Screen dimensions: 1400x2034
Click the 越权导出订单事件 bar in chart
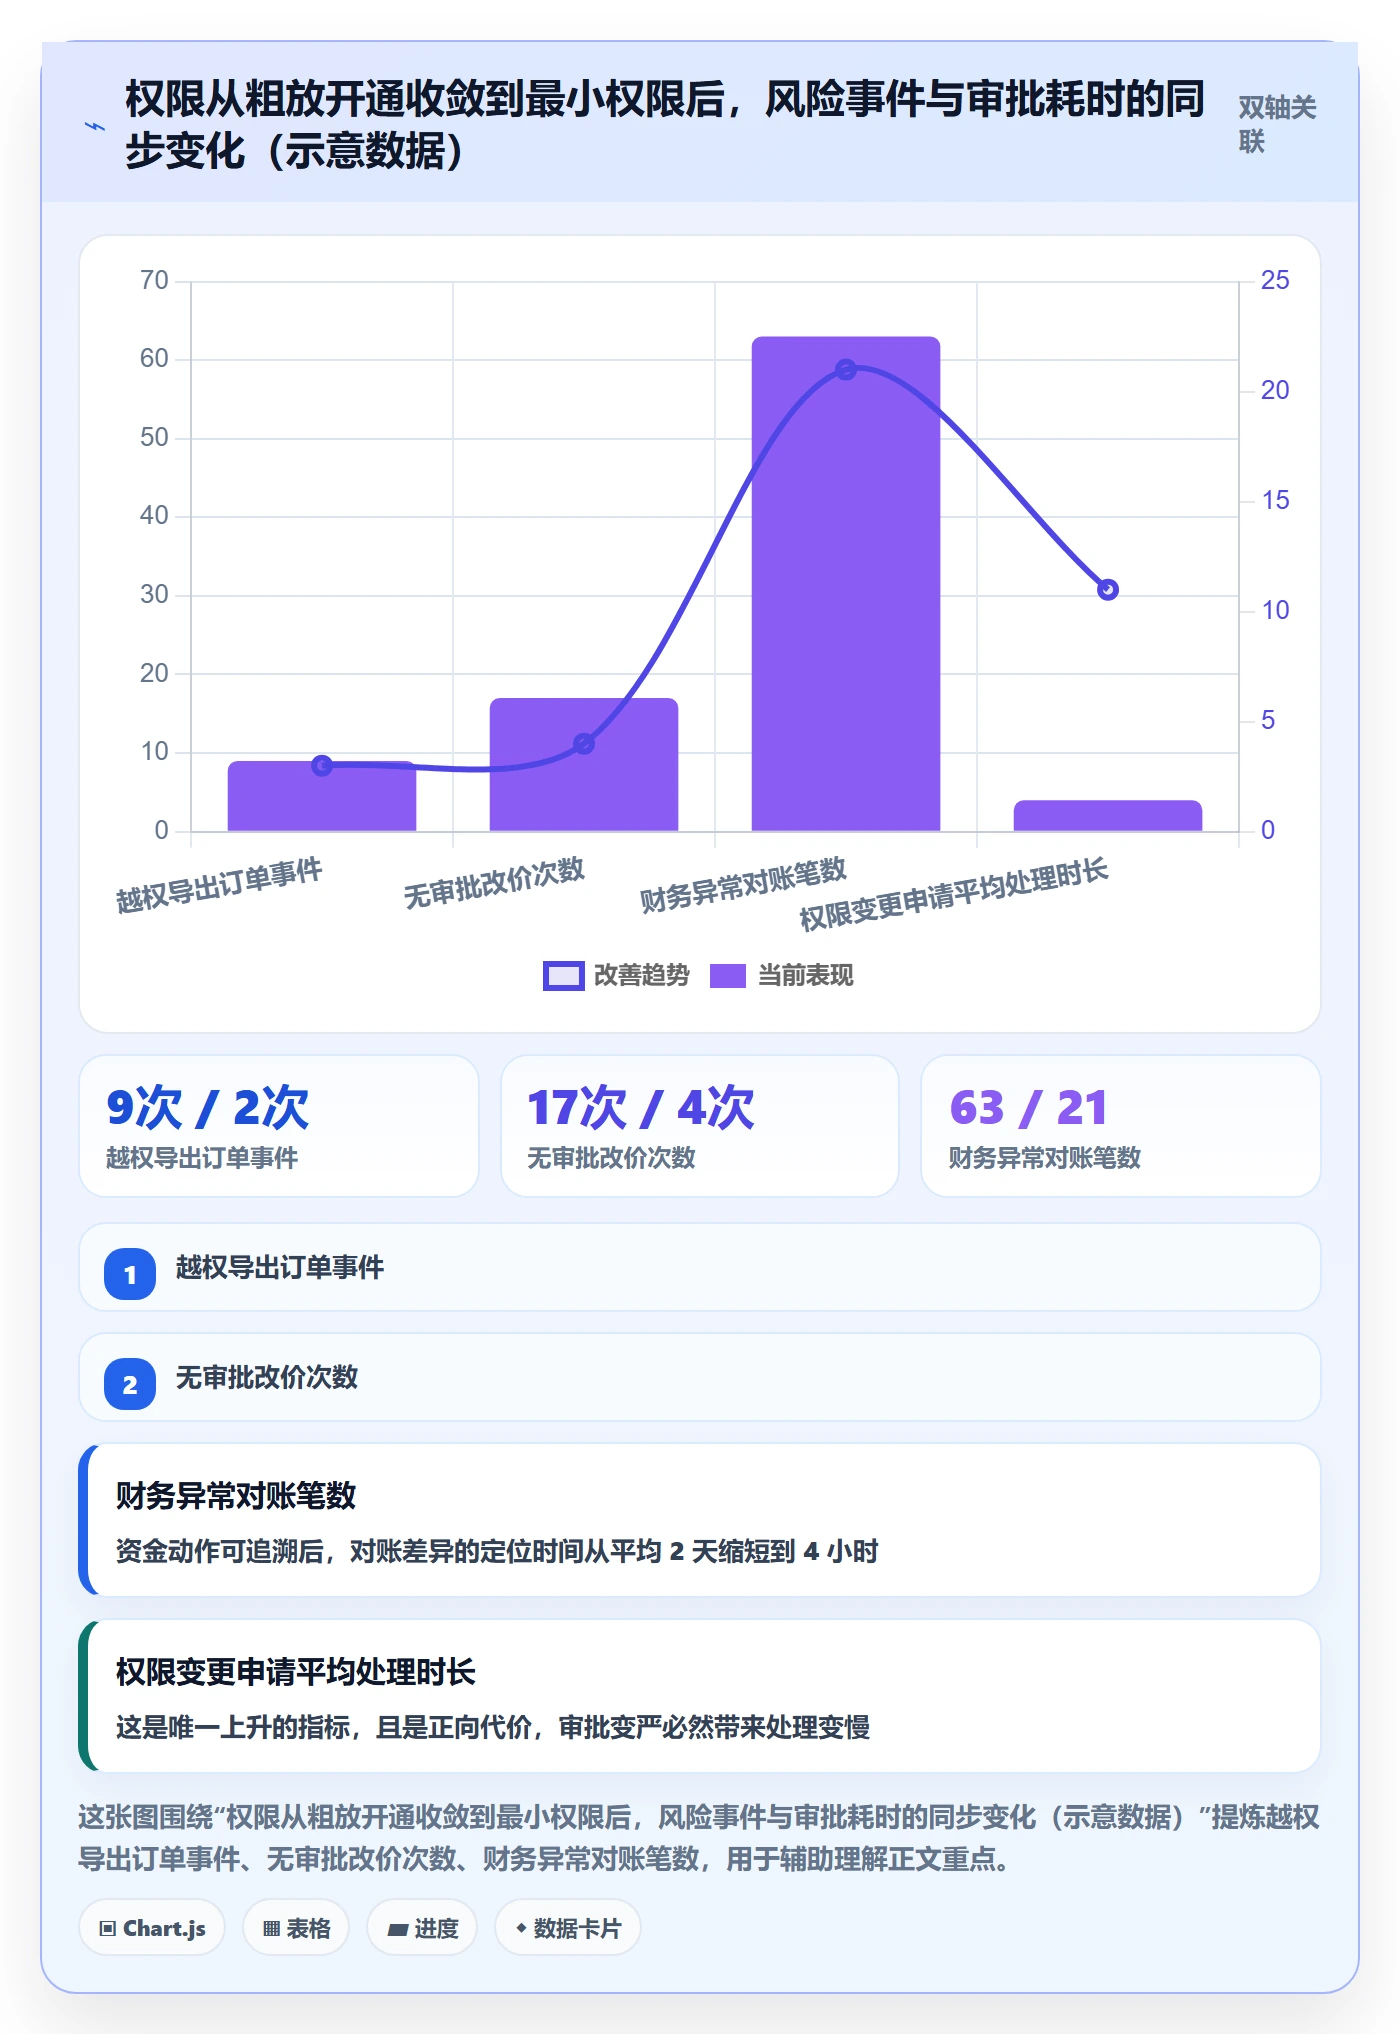[322, 796]
